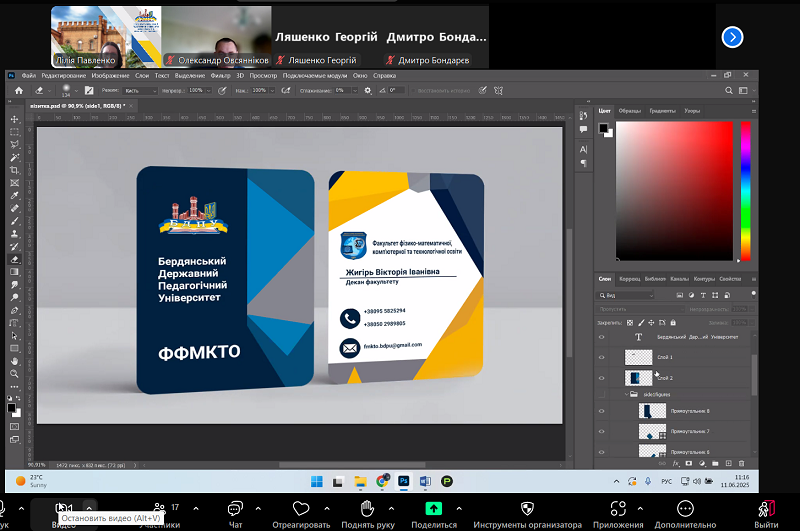
Task: Switch to the Каналы tab
Action: [679, 279]
